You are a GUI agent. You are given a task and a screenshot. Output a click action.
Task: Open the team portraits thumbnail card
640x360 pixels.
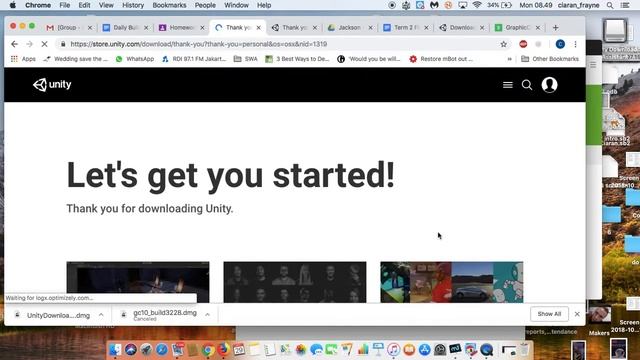(x=295, y=282)
